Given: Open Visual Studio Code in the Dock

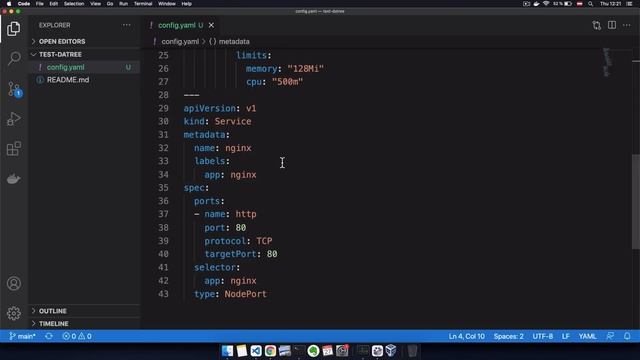Looking at the screenshot, I should click(x=256, y=351).
